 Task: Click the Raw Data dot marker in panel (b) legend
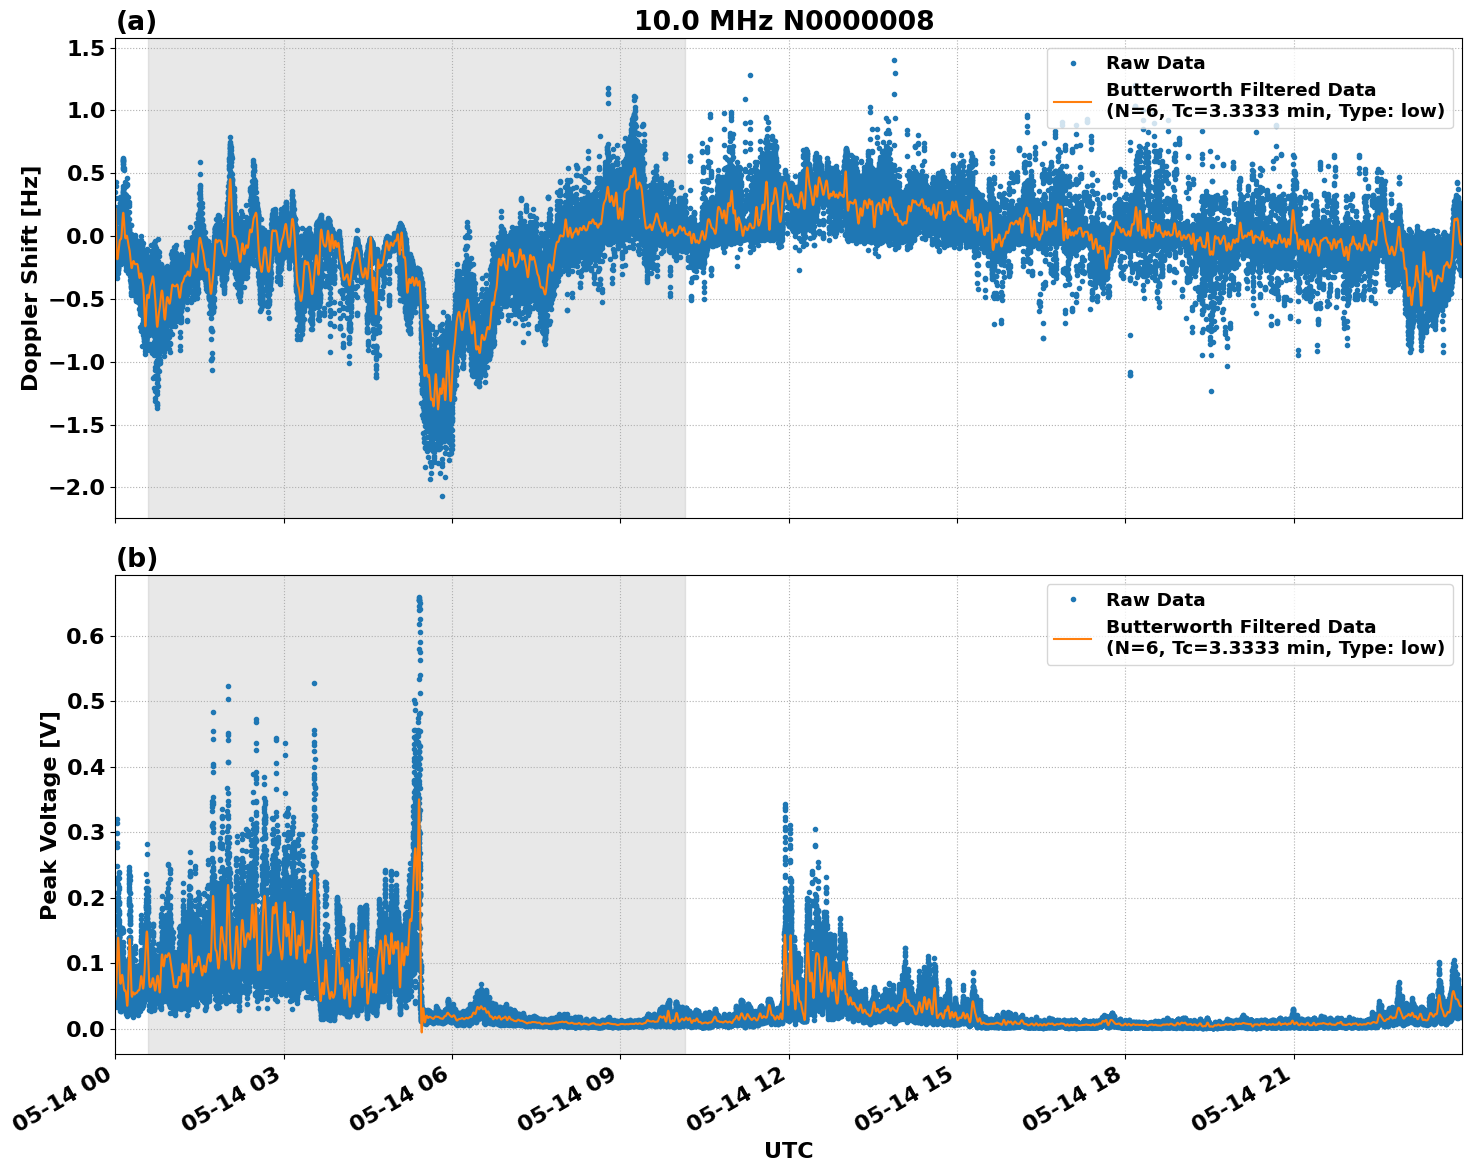pos(1074,599)
